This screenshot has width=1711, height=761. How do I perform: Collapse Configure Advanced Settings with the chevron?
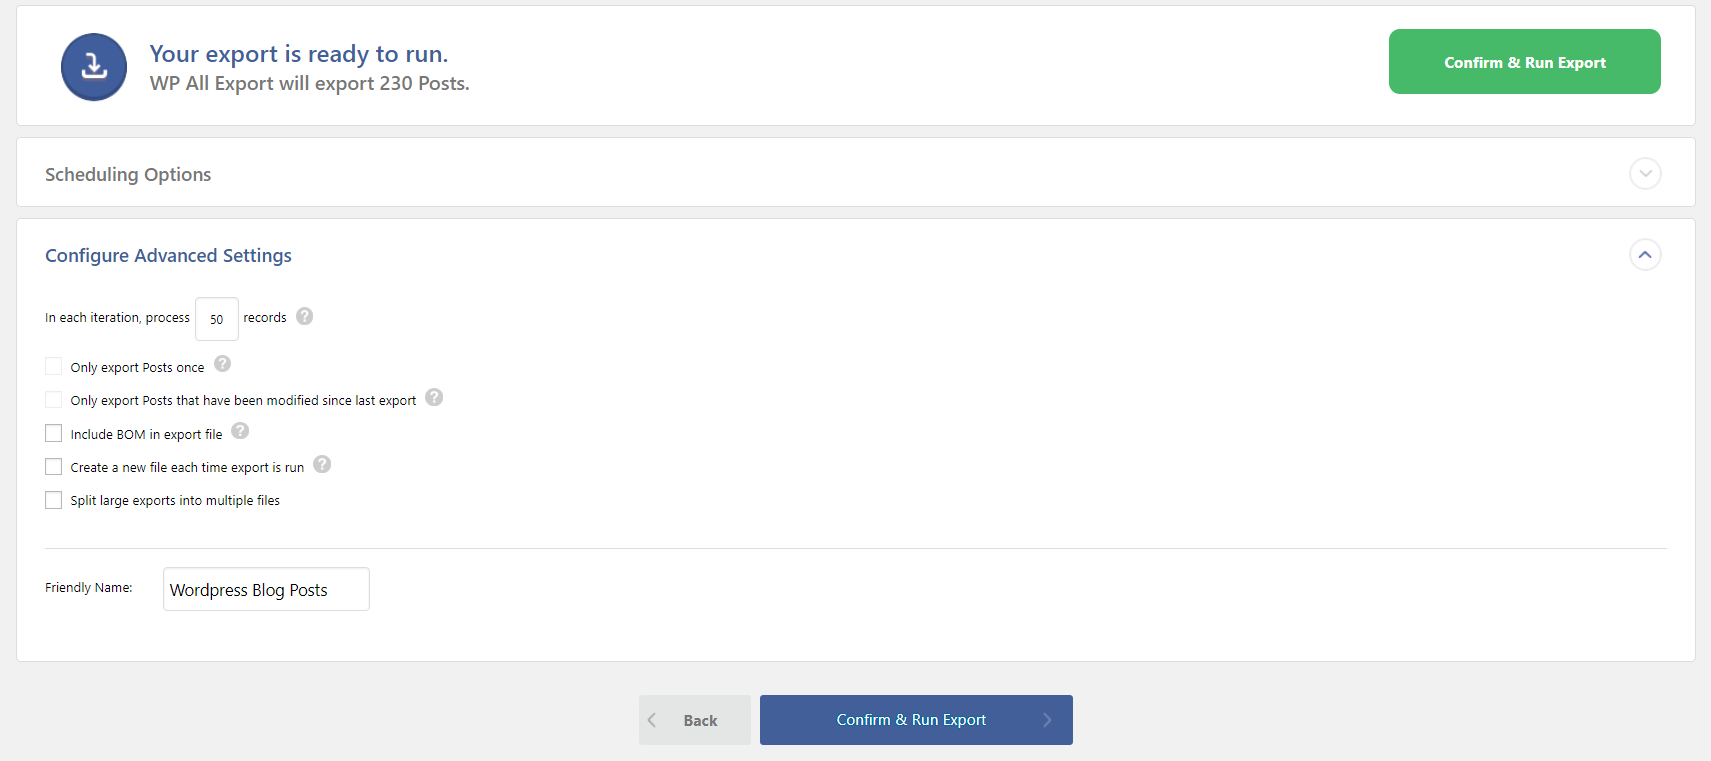1645,255
